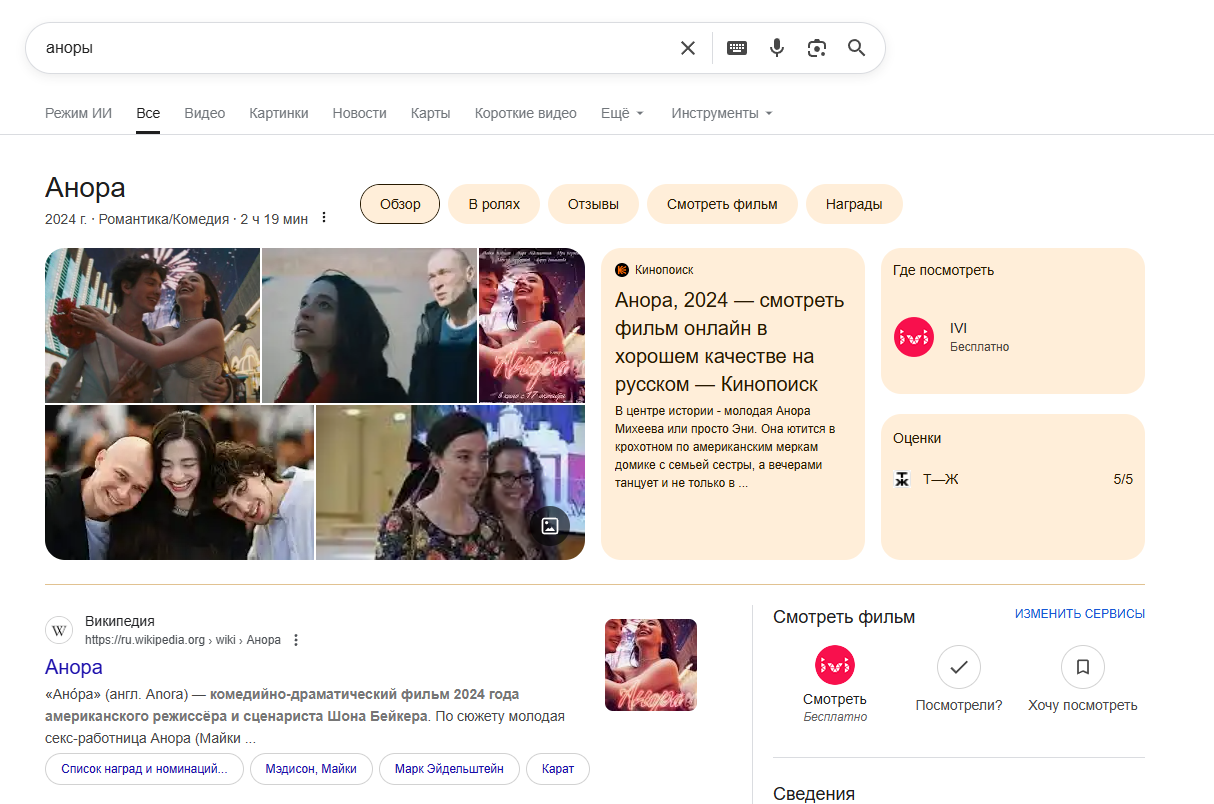Open photo of woman and bald man
Screen dimensions: 1214x804
point(370,325)
